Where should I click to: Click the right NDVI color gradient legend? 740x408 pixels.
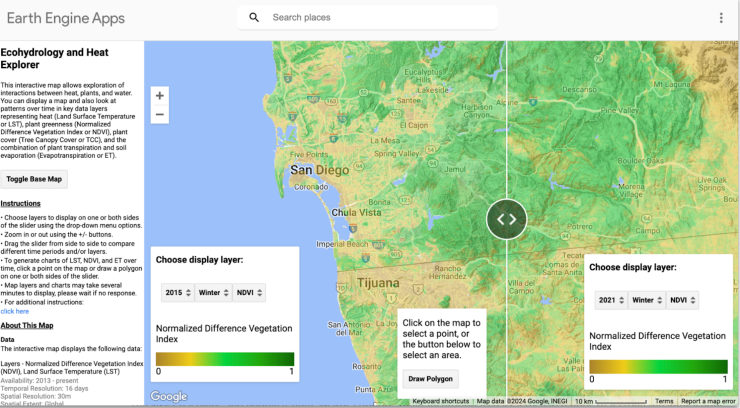[658, 366]
